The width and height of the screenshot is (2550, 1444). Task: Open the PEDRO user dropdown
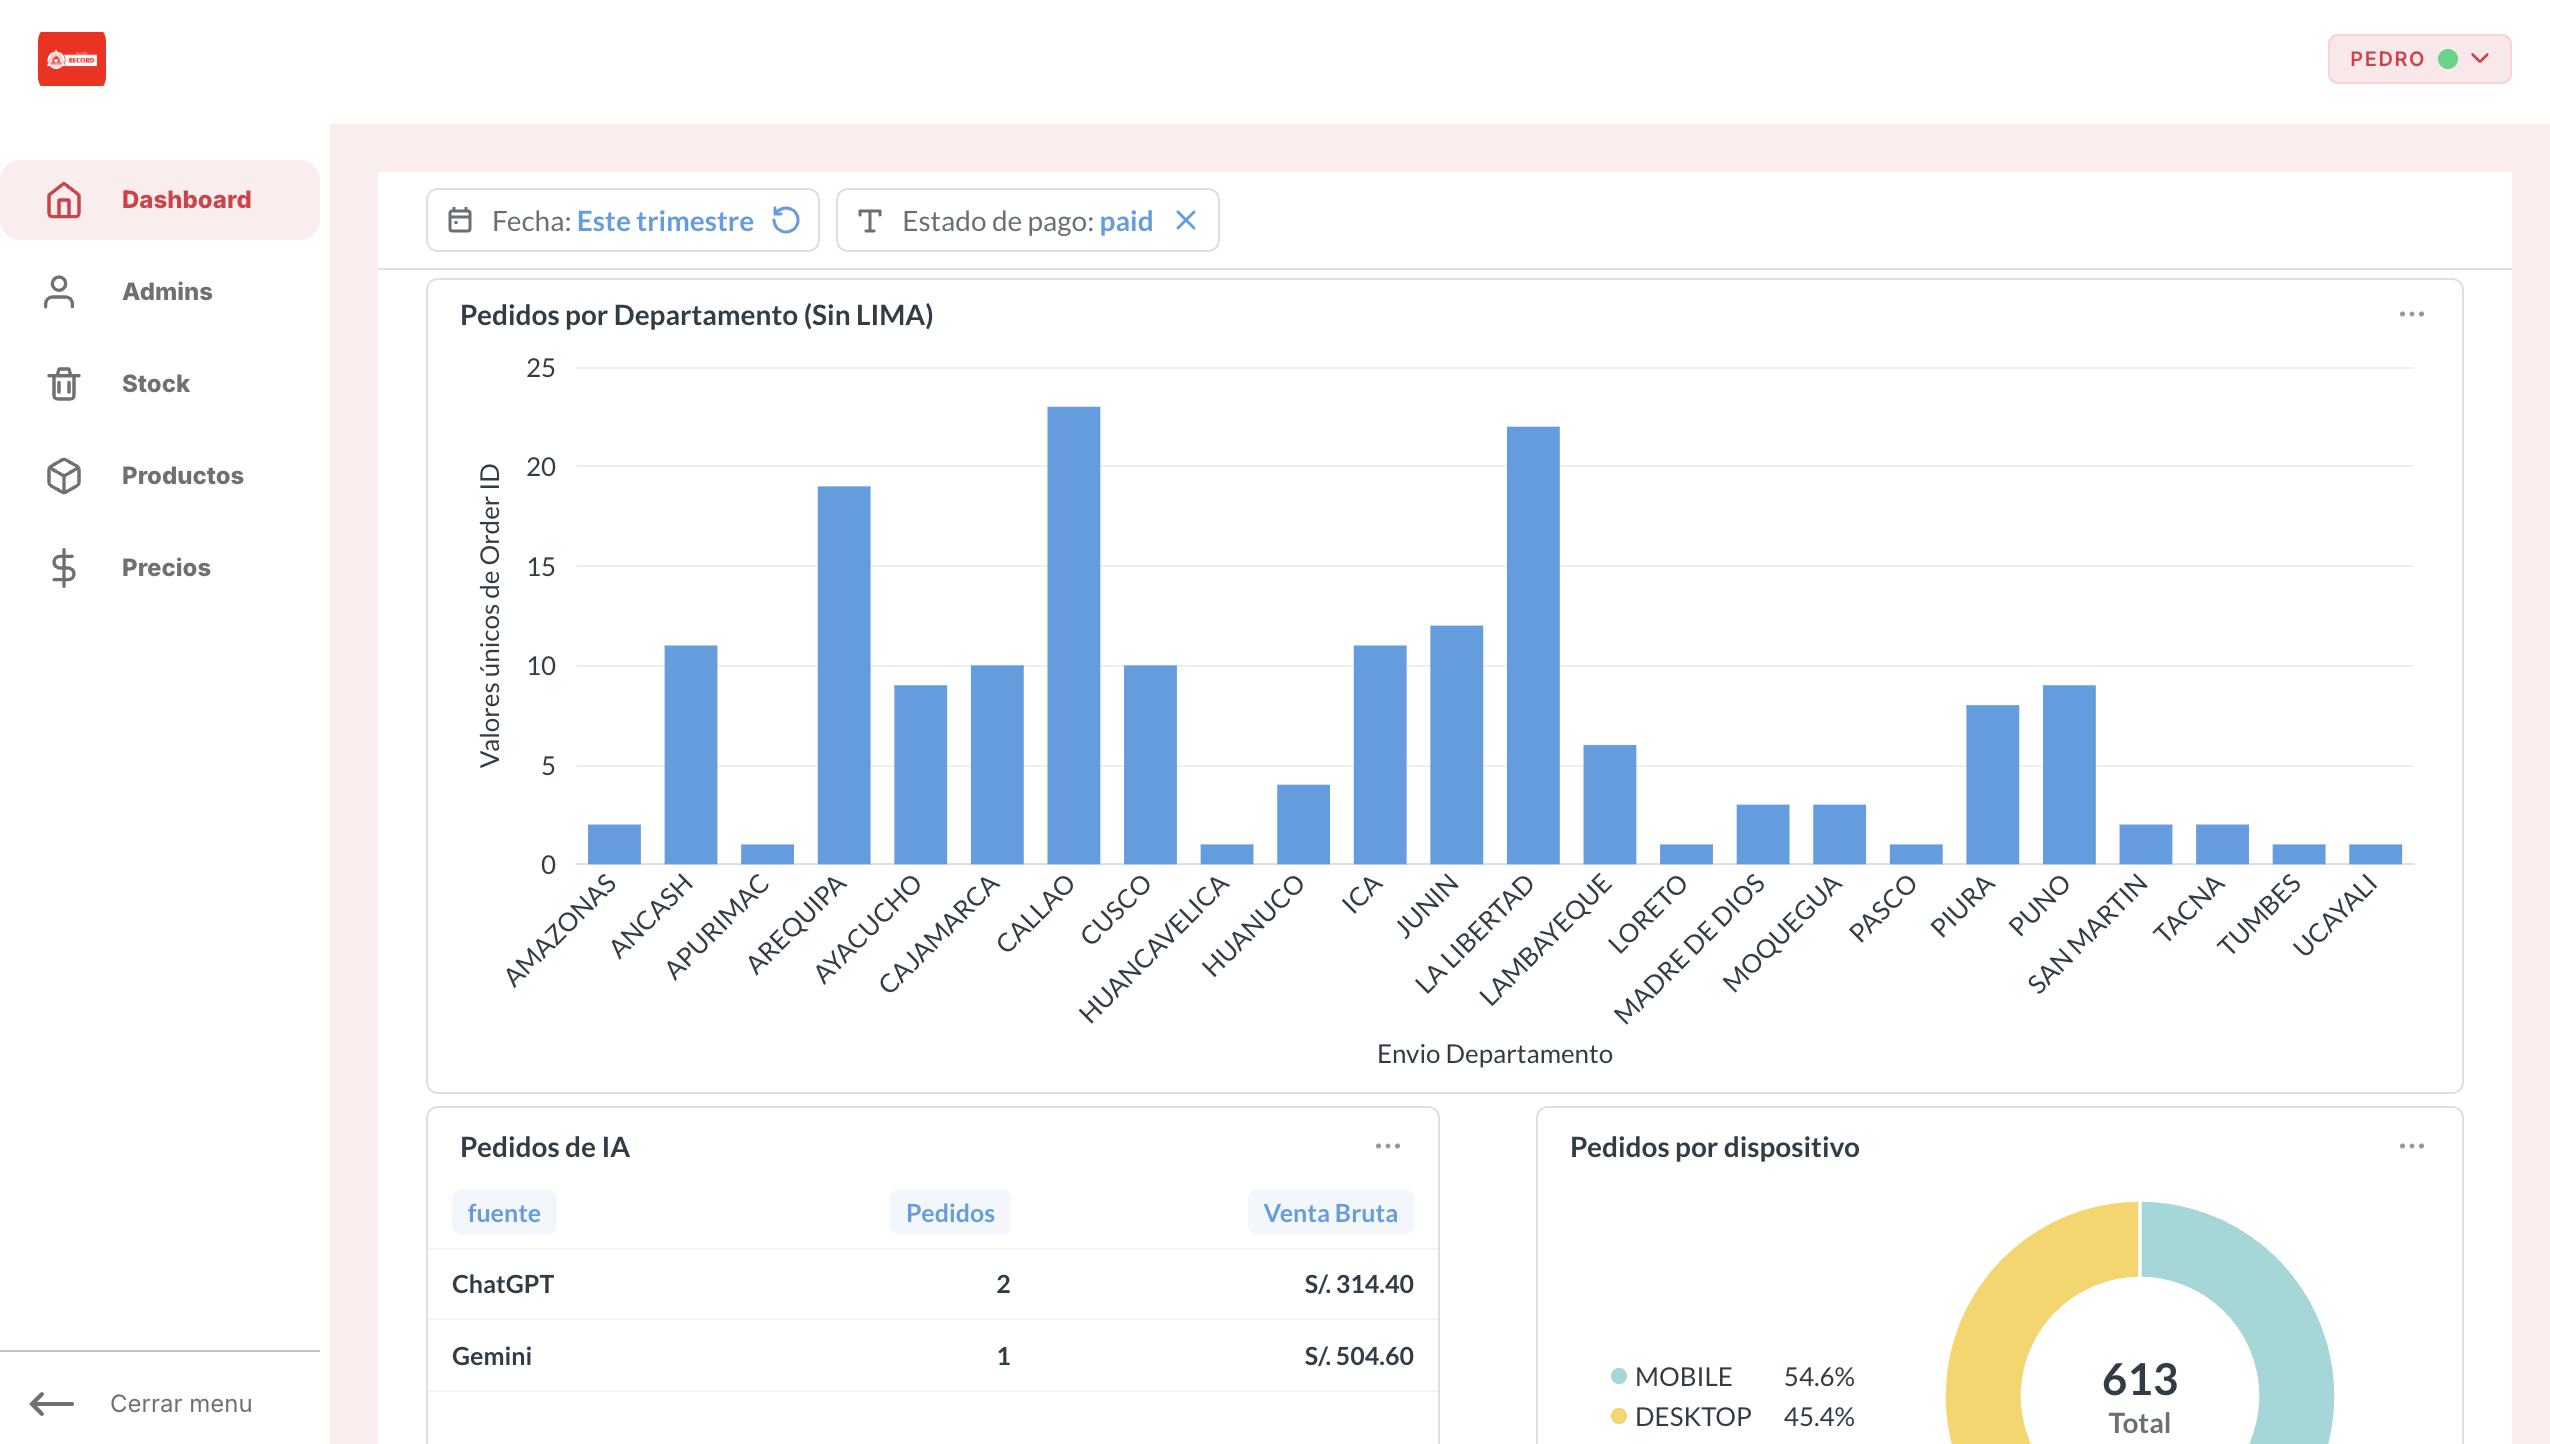click(x=2418, y=59)
